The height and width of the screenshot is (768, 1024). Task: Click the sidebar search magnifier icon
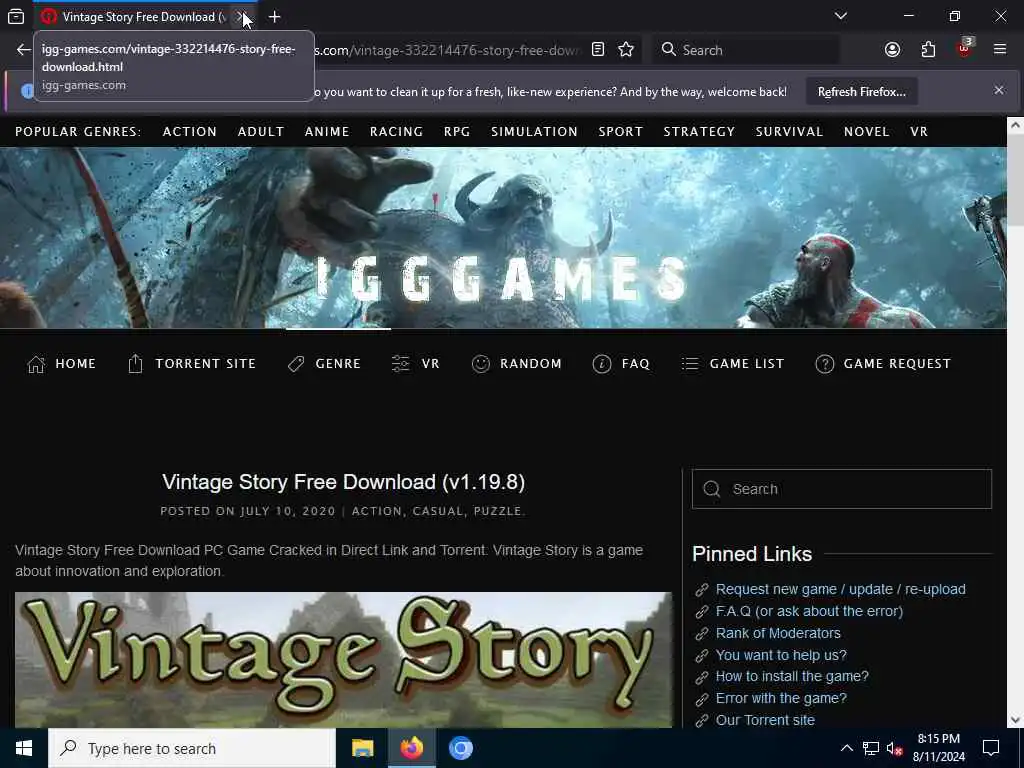coord(711,488)
